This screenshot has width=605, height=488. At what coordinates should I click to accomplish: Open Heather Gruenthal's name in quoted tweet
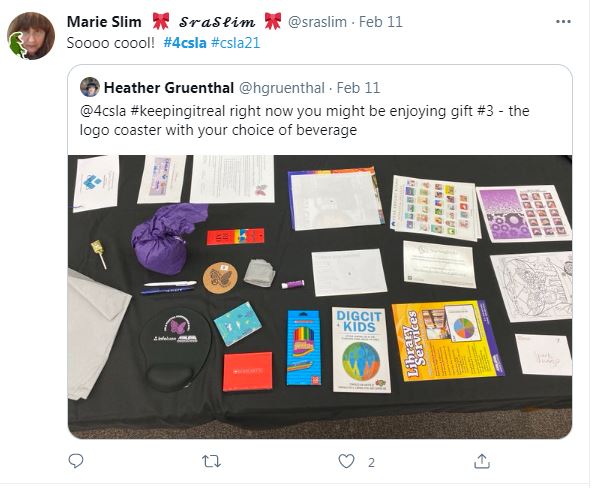[169, 88]
